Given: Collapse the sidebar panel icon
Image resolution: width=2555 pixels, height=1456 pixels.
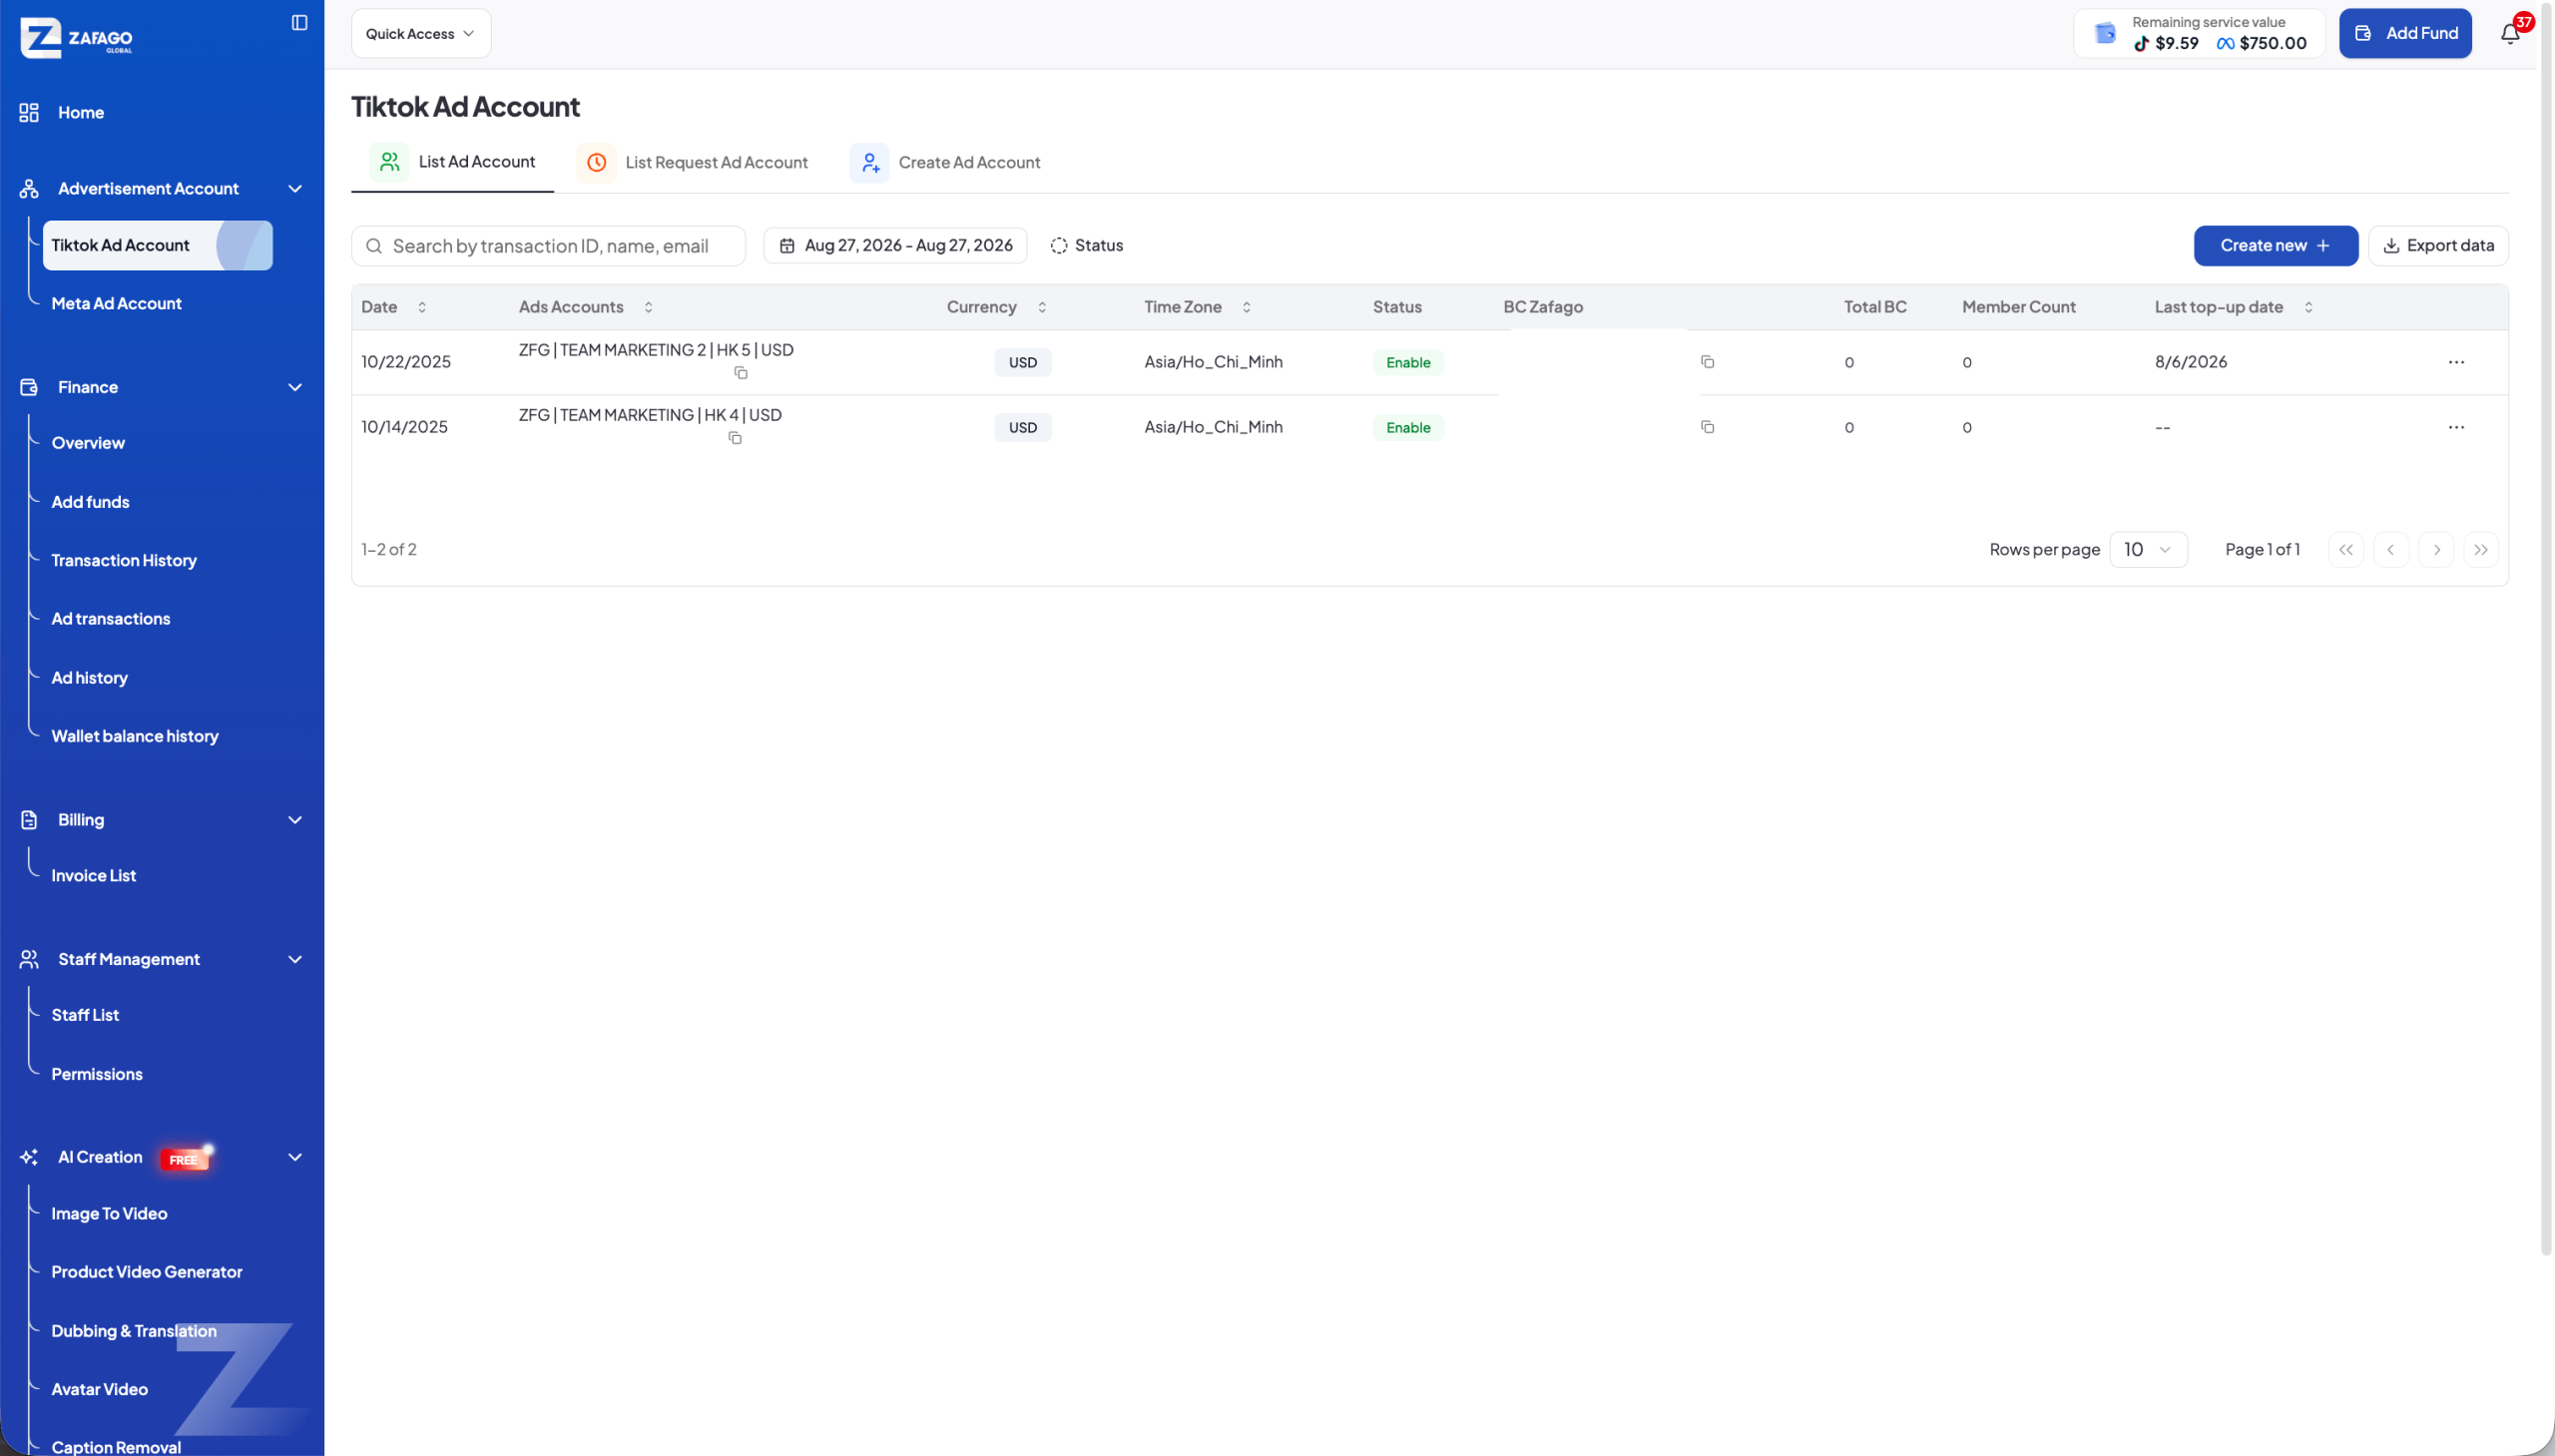Looking at the screenshot, I should pos(299,23).
